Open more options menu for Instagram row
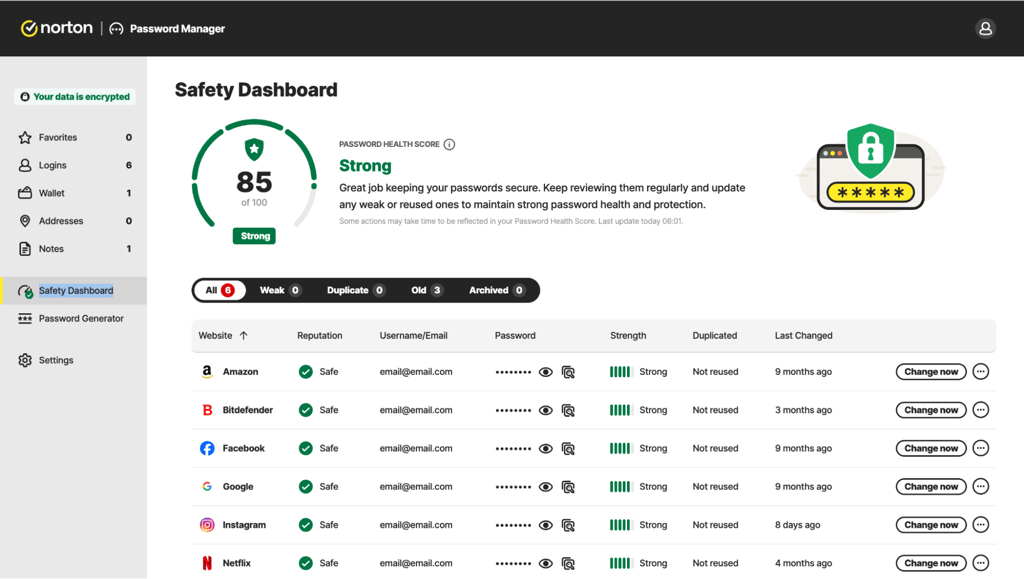This screenshot has width=1024, height=579. coord(980,525)
